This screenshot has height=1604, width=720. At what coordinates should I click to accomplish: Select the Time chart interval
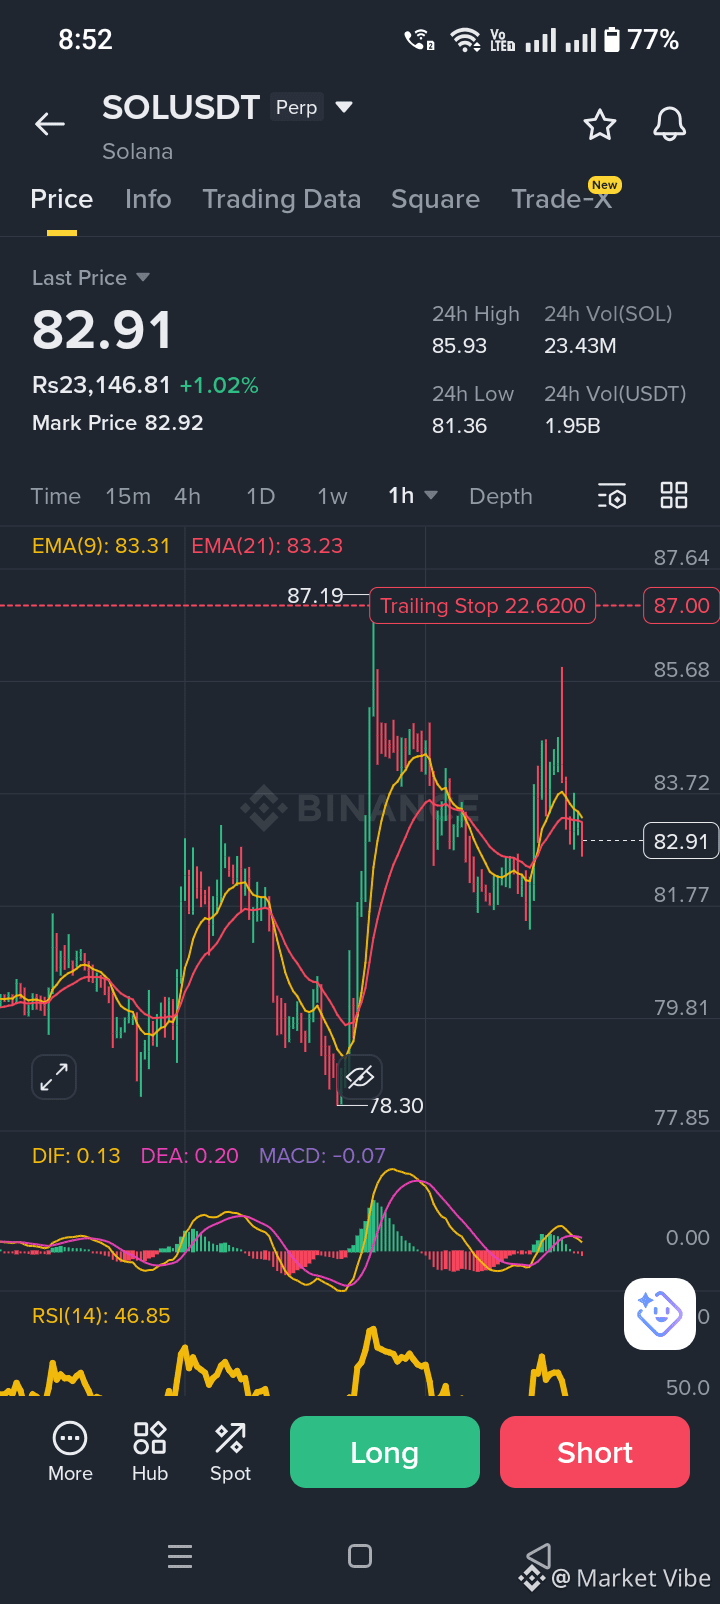[55, 496]
